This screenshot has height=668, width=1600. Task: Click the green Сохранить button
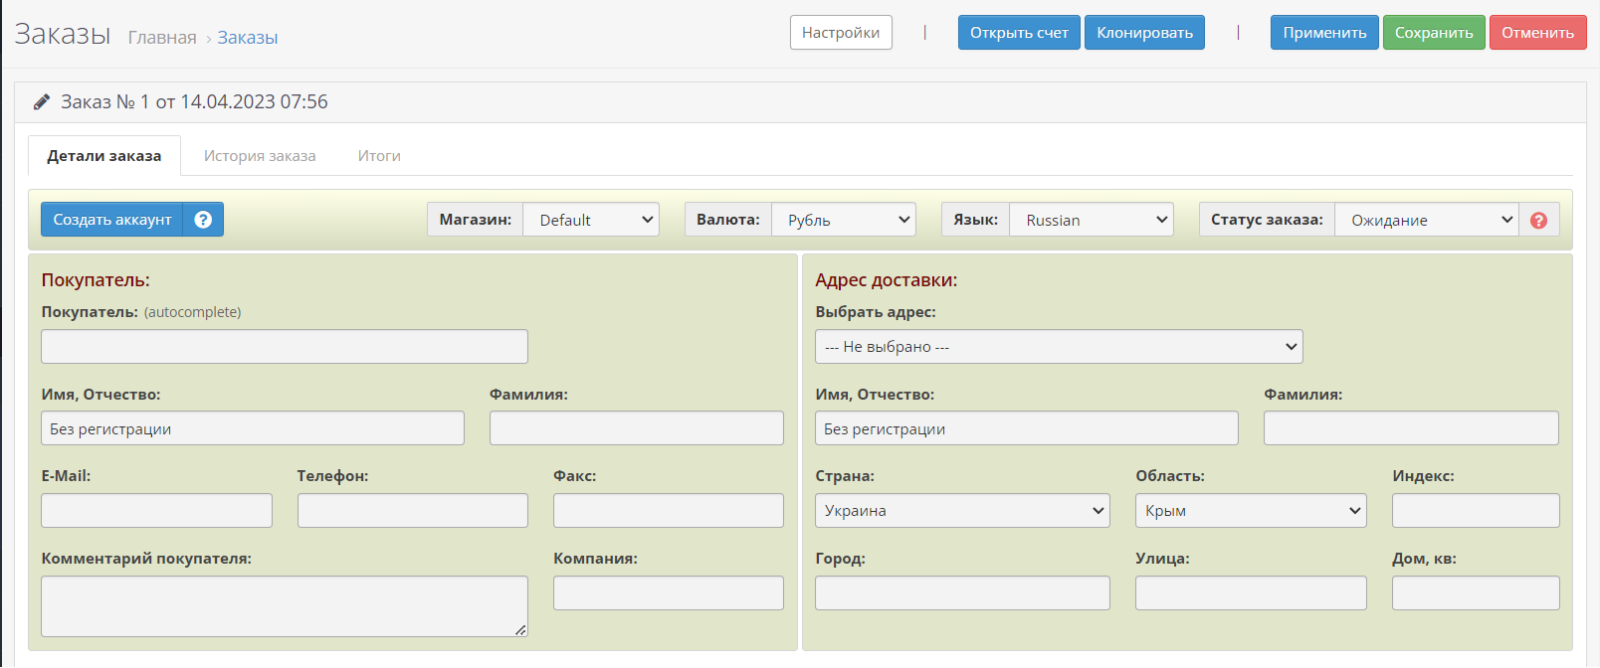point(1434,33)
